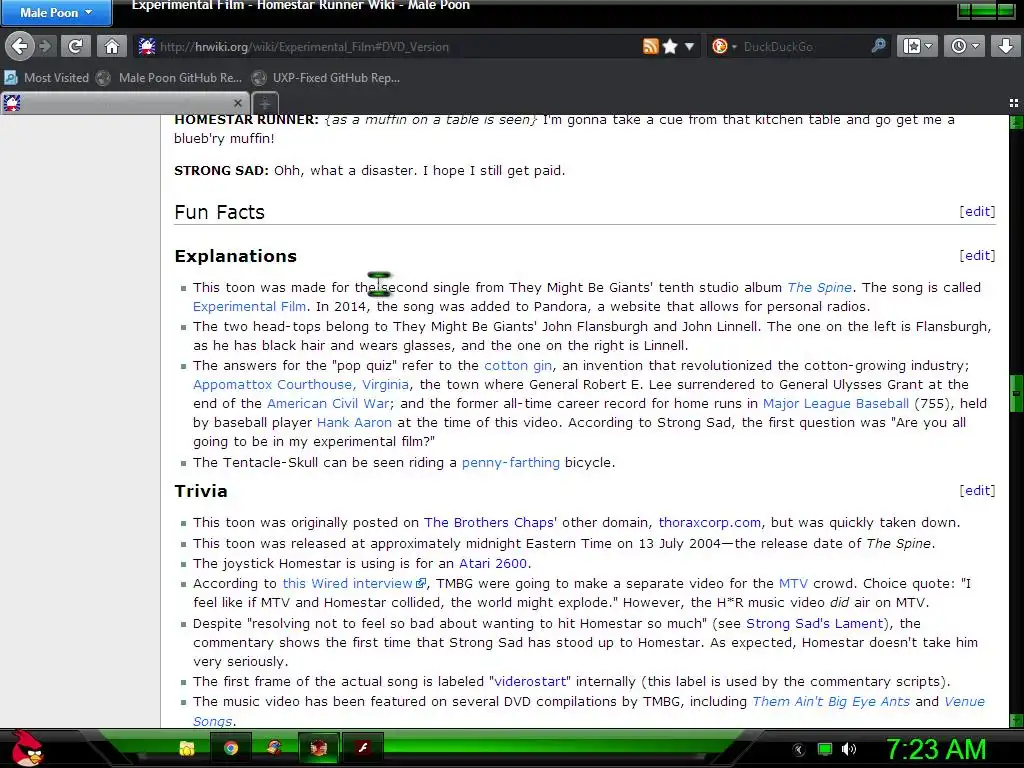Edit the Trivia section
Image resolution: width=1024 pixels, height=768 pixels.
tap(977, 490)
